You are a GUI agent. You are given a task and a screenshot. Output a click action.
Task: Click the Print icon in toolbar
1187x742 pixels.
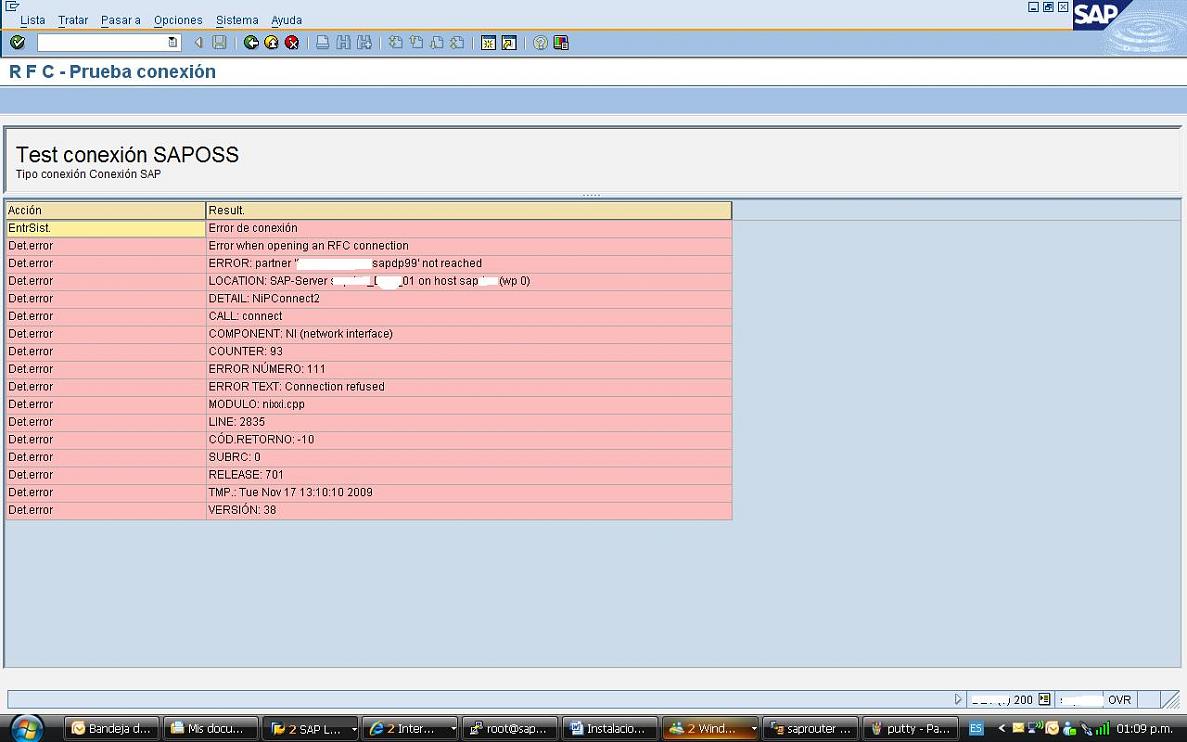pos(322,43)
